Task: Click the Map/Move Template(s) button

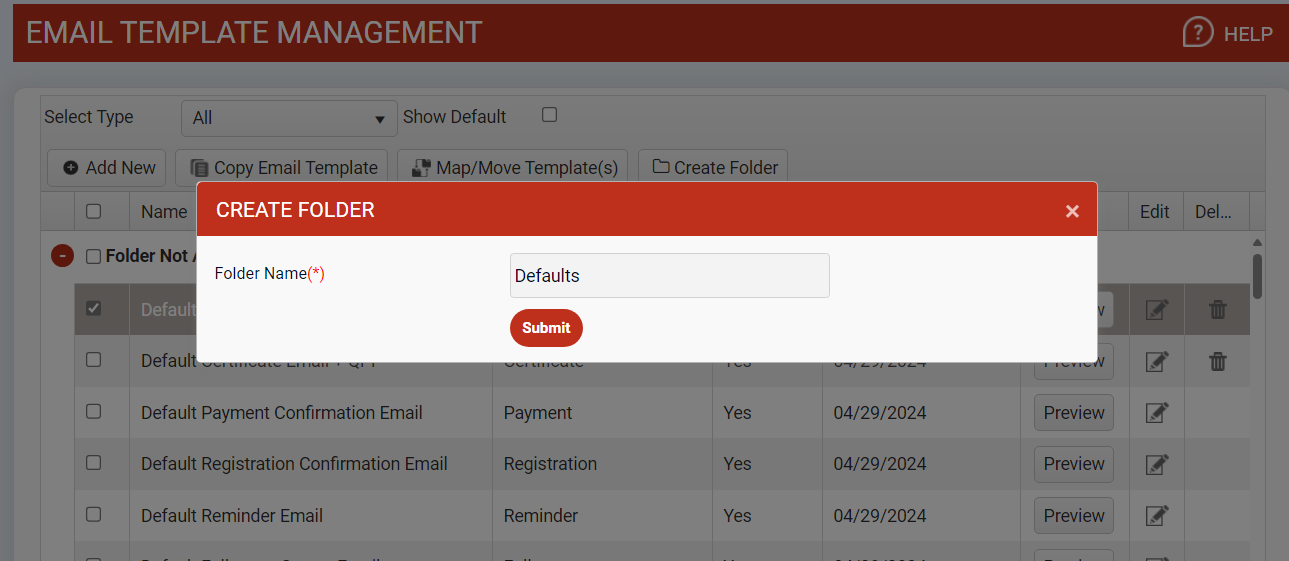Action: click(x=513, y=168)
